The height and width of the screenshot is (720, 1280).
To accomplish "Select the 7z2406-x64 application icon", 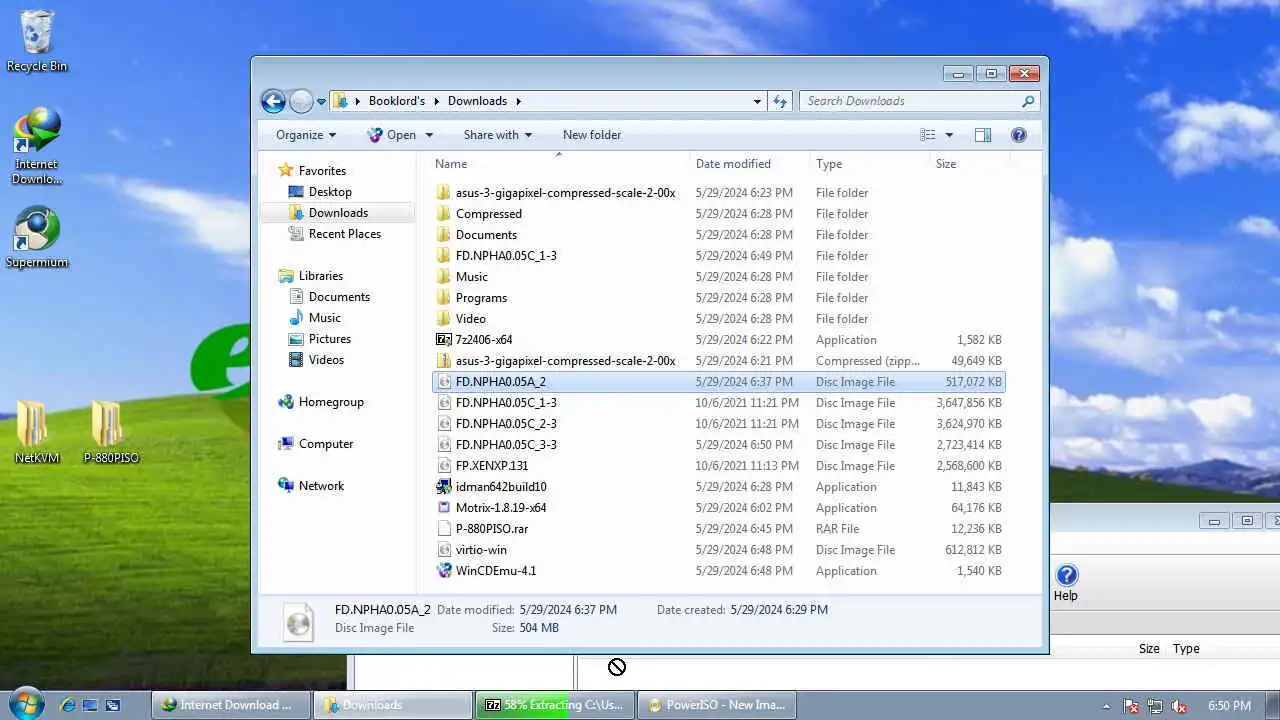I will point(444,340).
